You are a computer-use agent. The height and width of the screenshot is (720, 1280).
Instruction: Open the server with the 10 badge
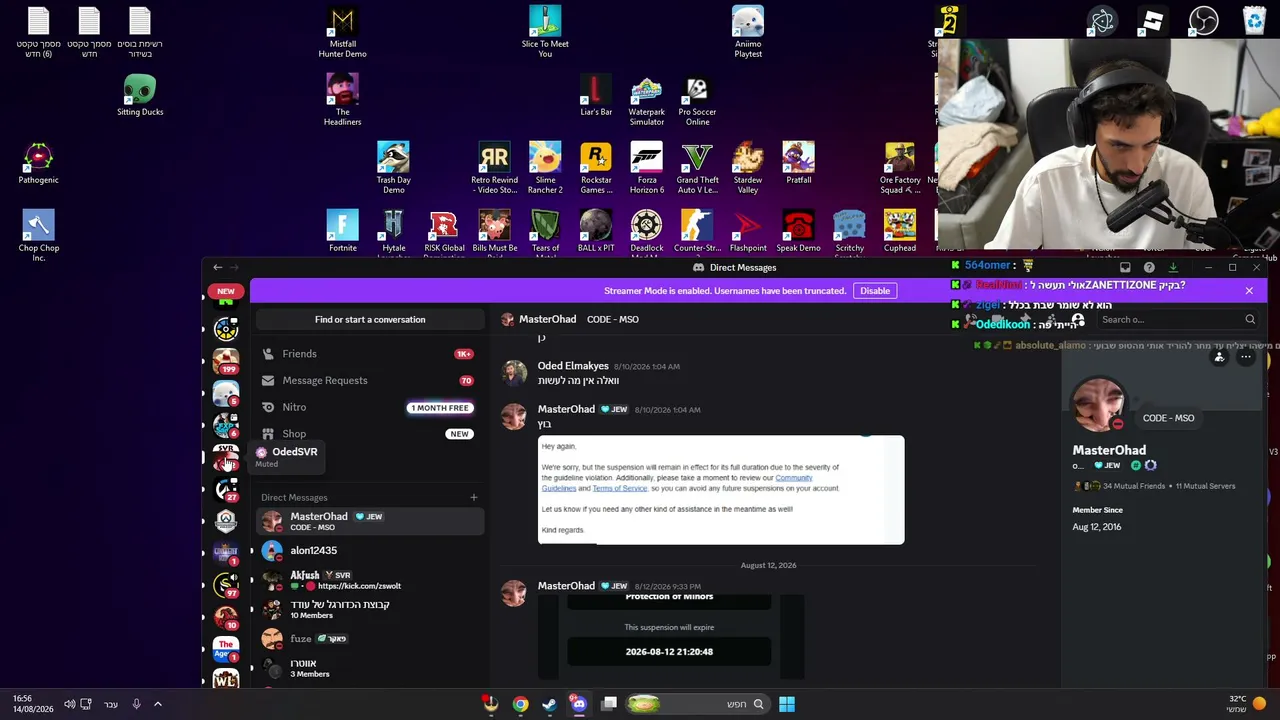pos(226,617)
